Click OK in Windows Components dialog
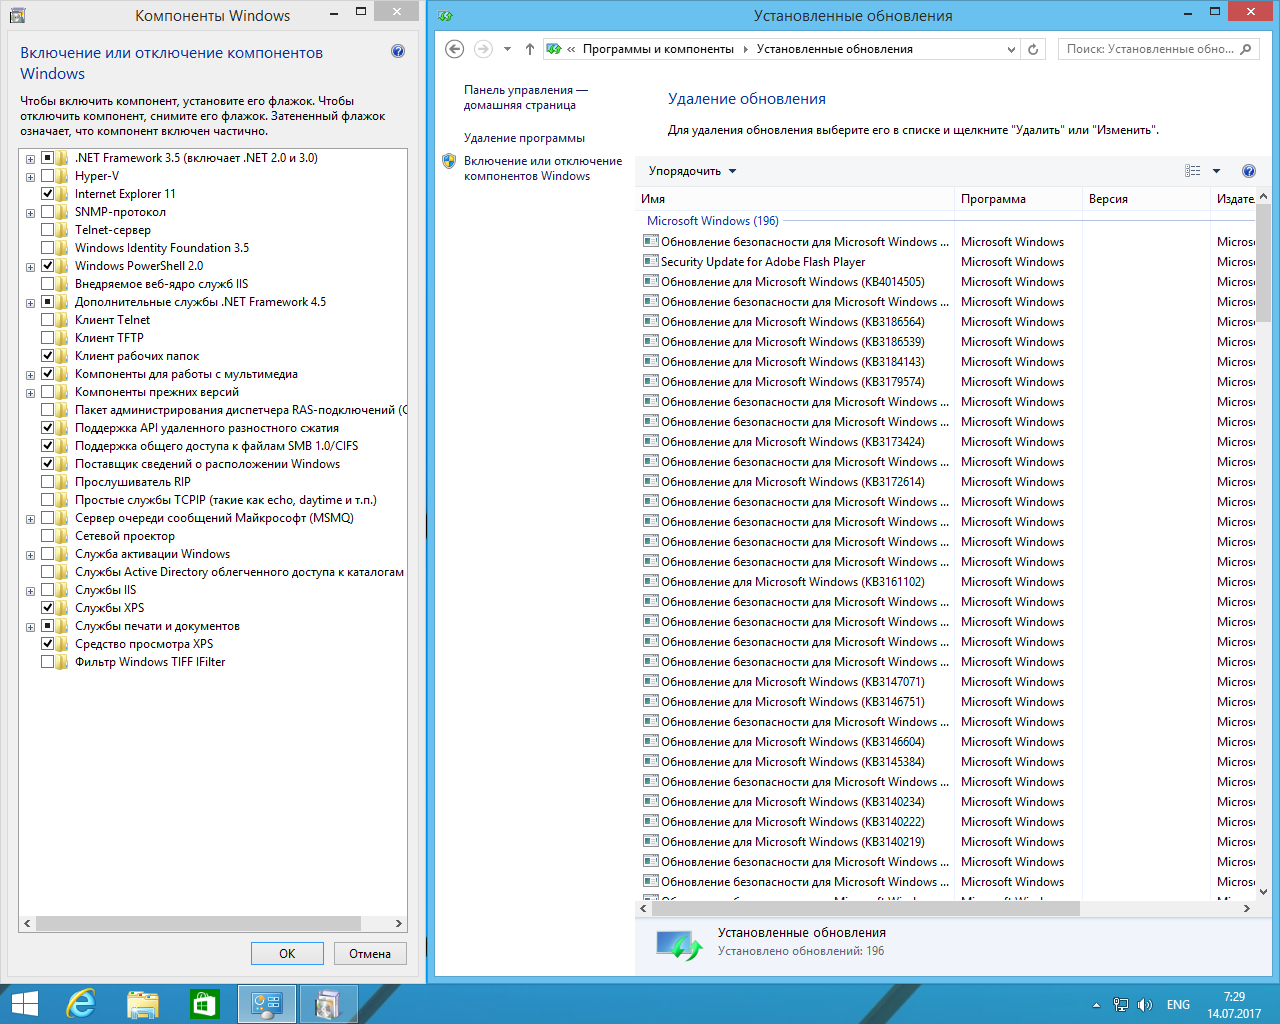This screenshot has width=1280, height=1024. click(x=287, y=953)
